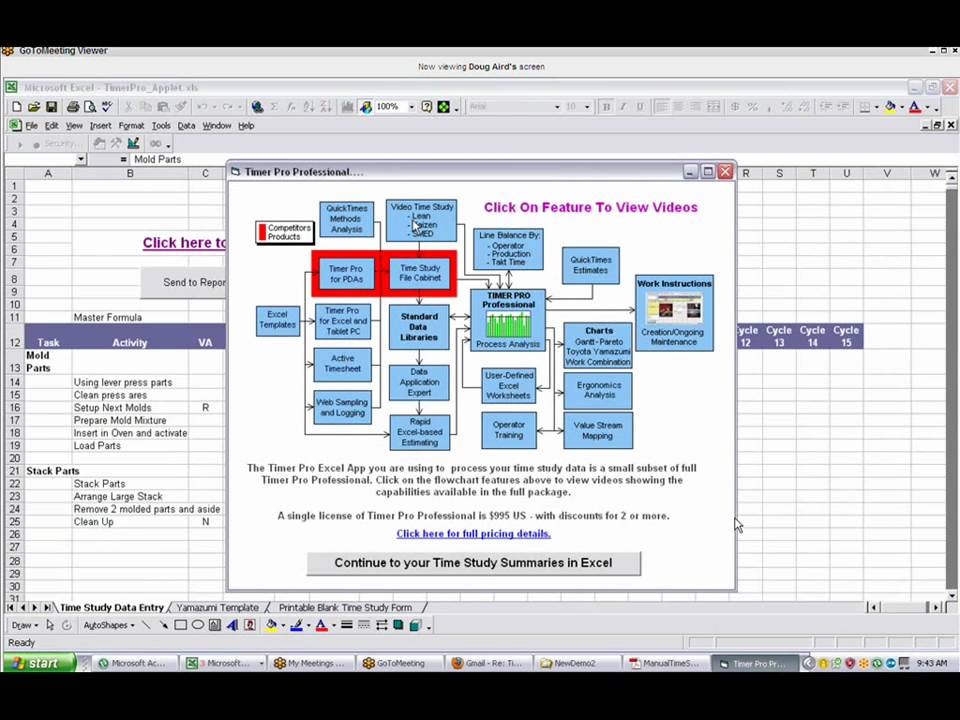Click Font Color A in Drawing toolbar
Screen dimensions: 960x720
click(321, 625)
